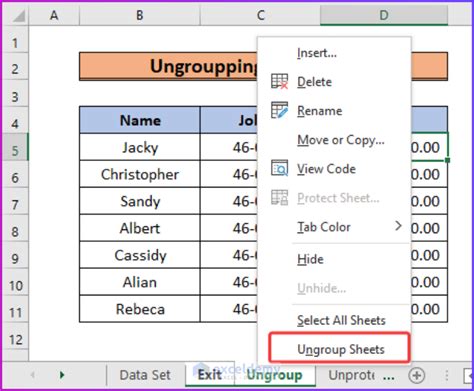Click the View Code magnifier icon
474x391 pixels.
[x=279, y=168]
